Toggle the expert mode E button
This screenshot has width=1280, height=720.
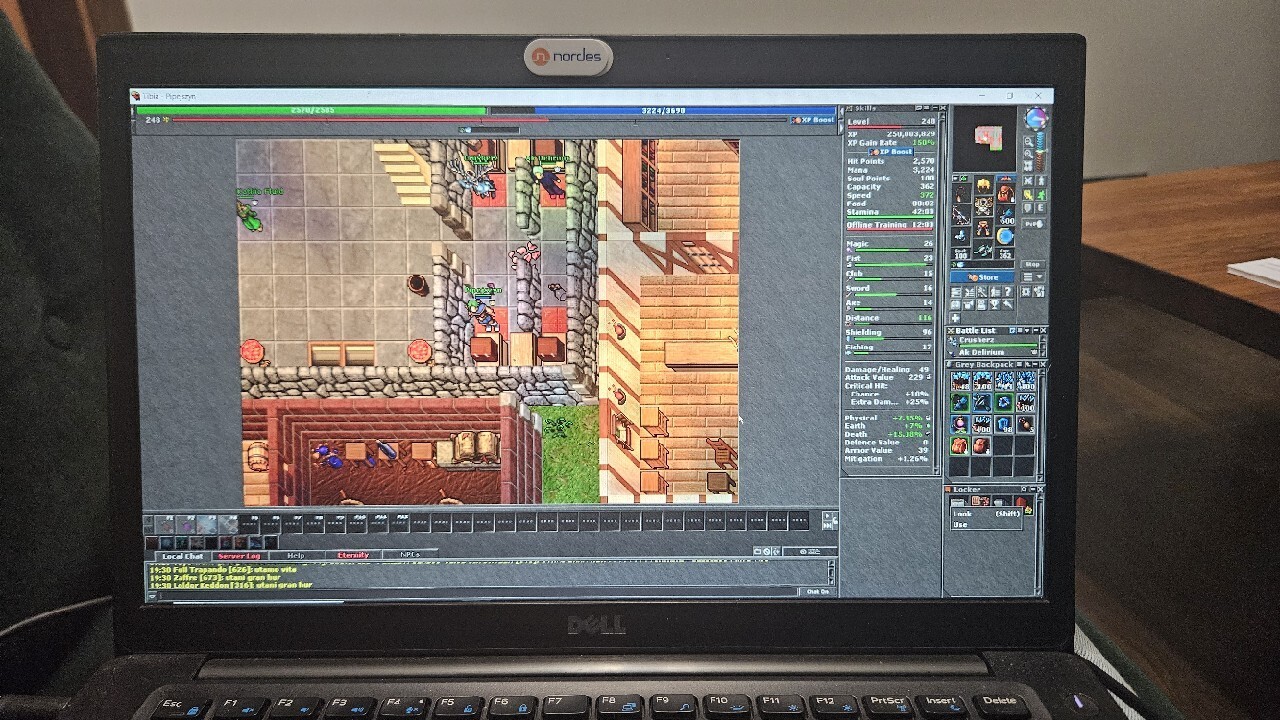[1042, 208]
